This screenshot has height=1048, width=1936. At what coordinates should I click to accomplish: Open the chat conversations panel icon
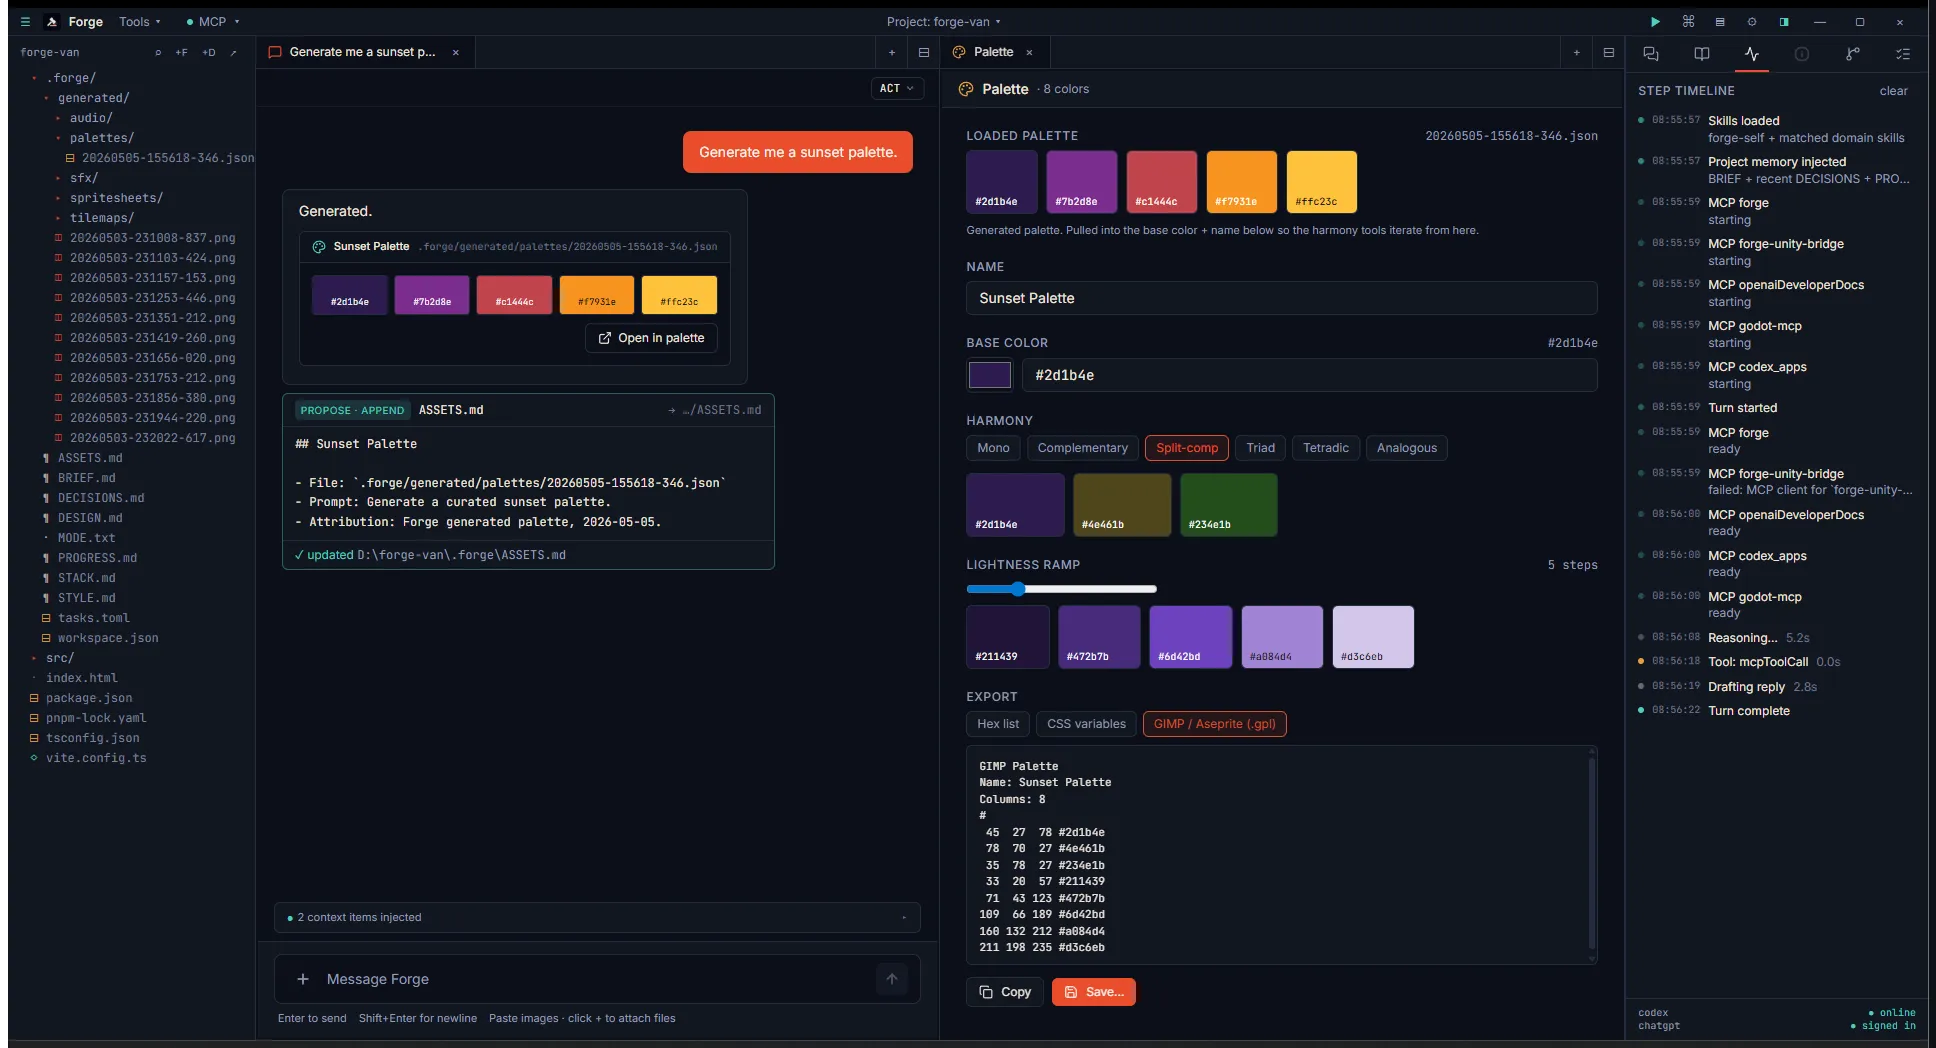click(x=1651, y=54)
